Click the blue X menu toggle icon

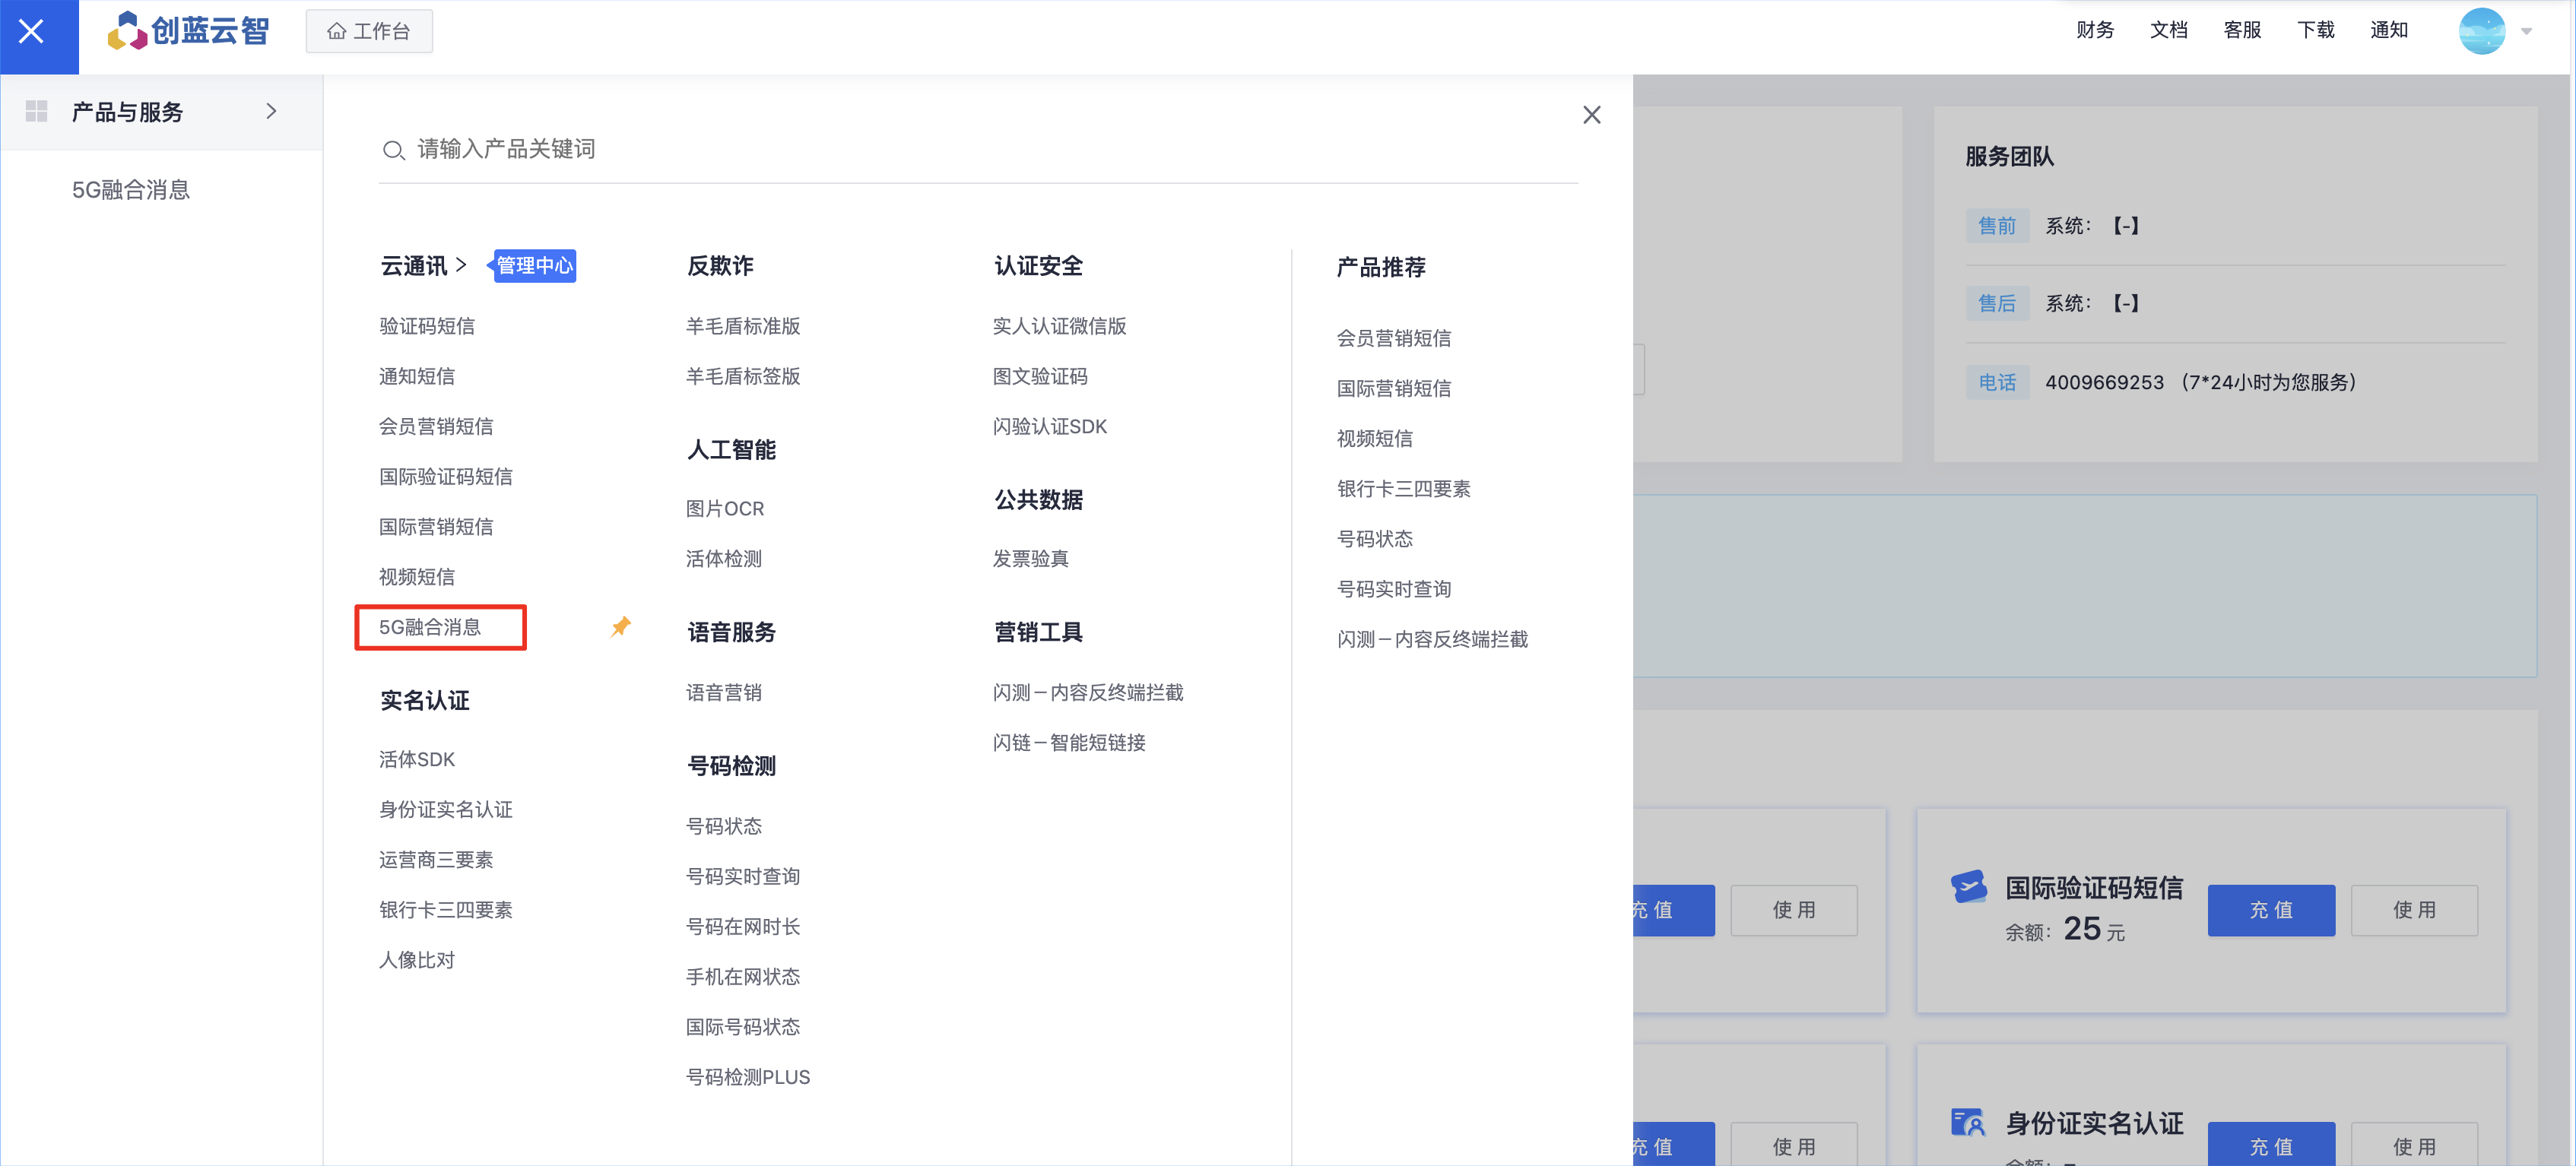pyautogui.click(x=32, y=32)
